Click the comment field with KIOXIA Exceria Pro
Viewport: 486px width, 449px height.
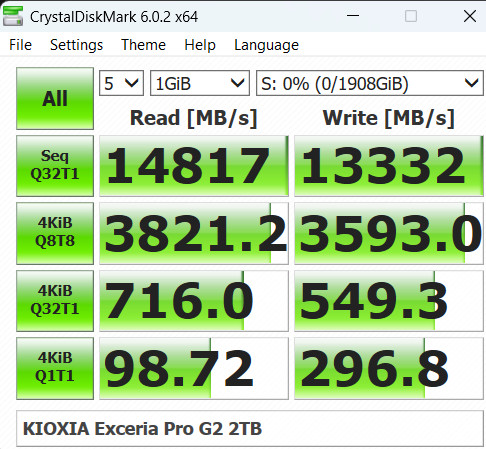250,428
